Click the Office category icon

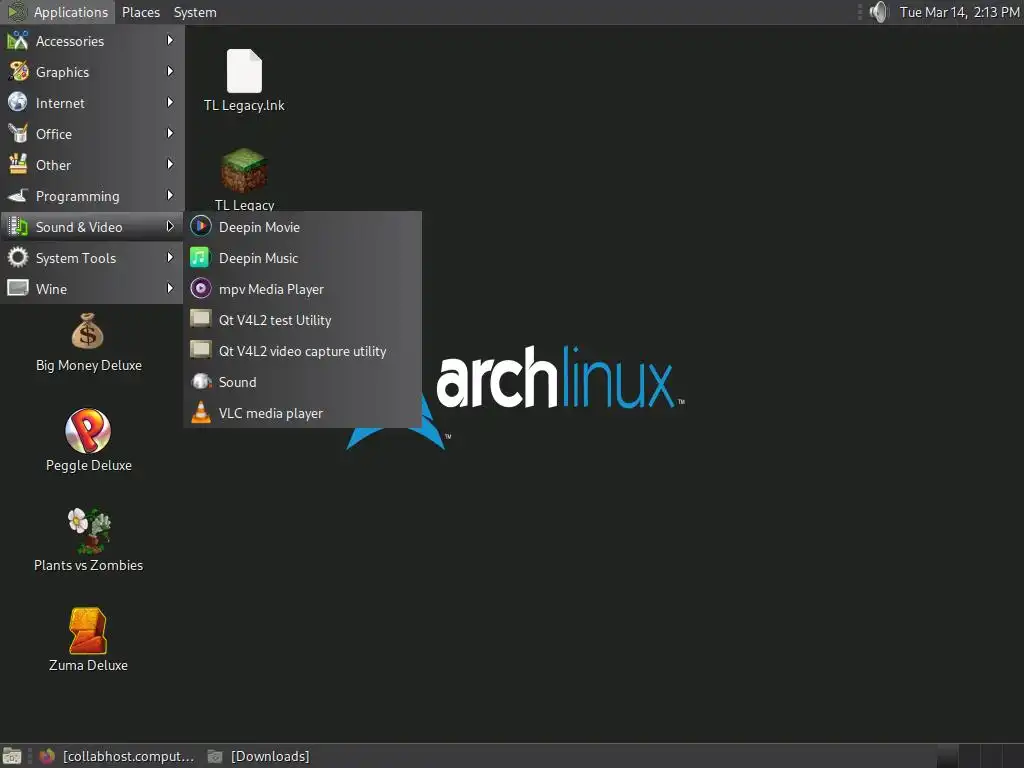(x=18, y=133)
